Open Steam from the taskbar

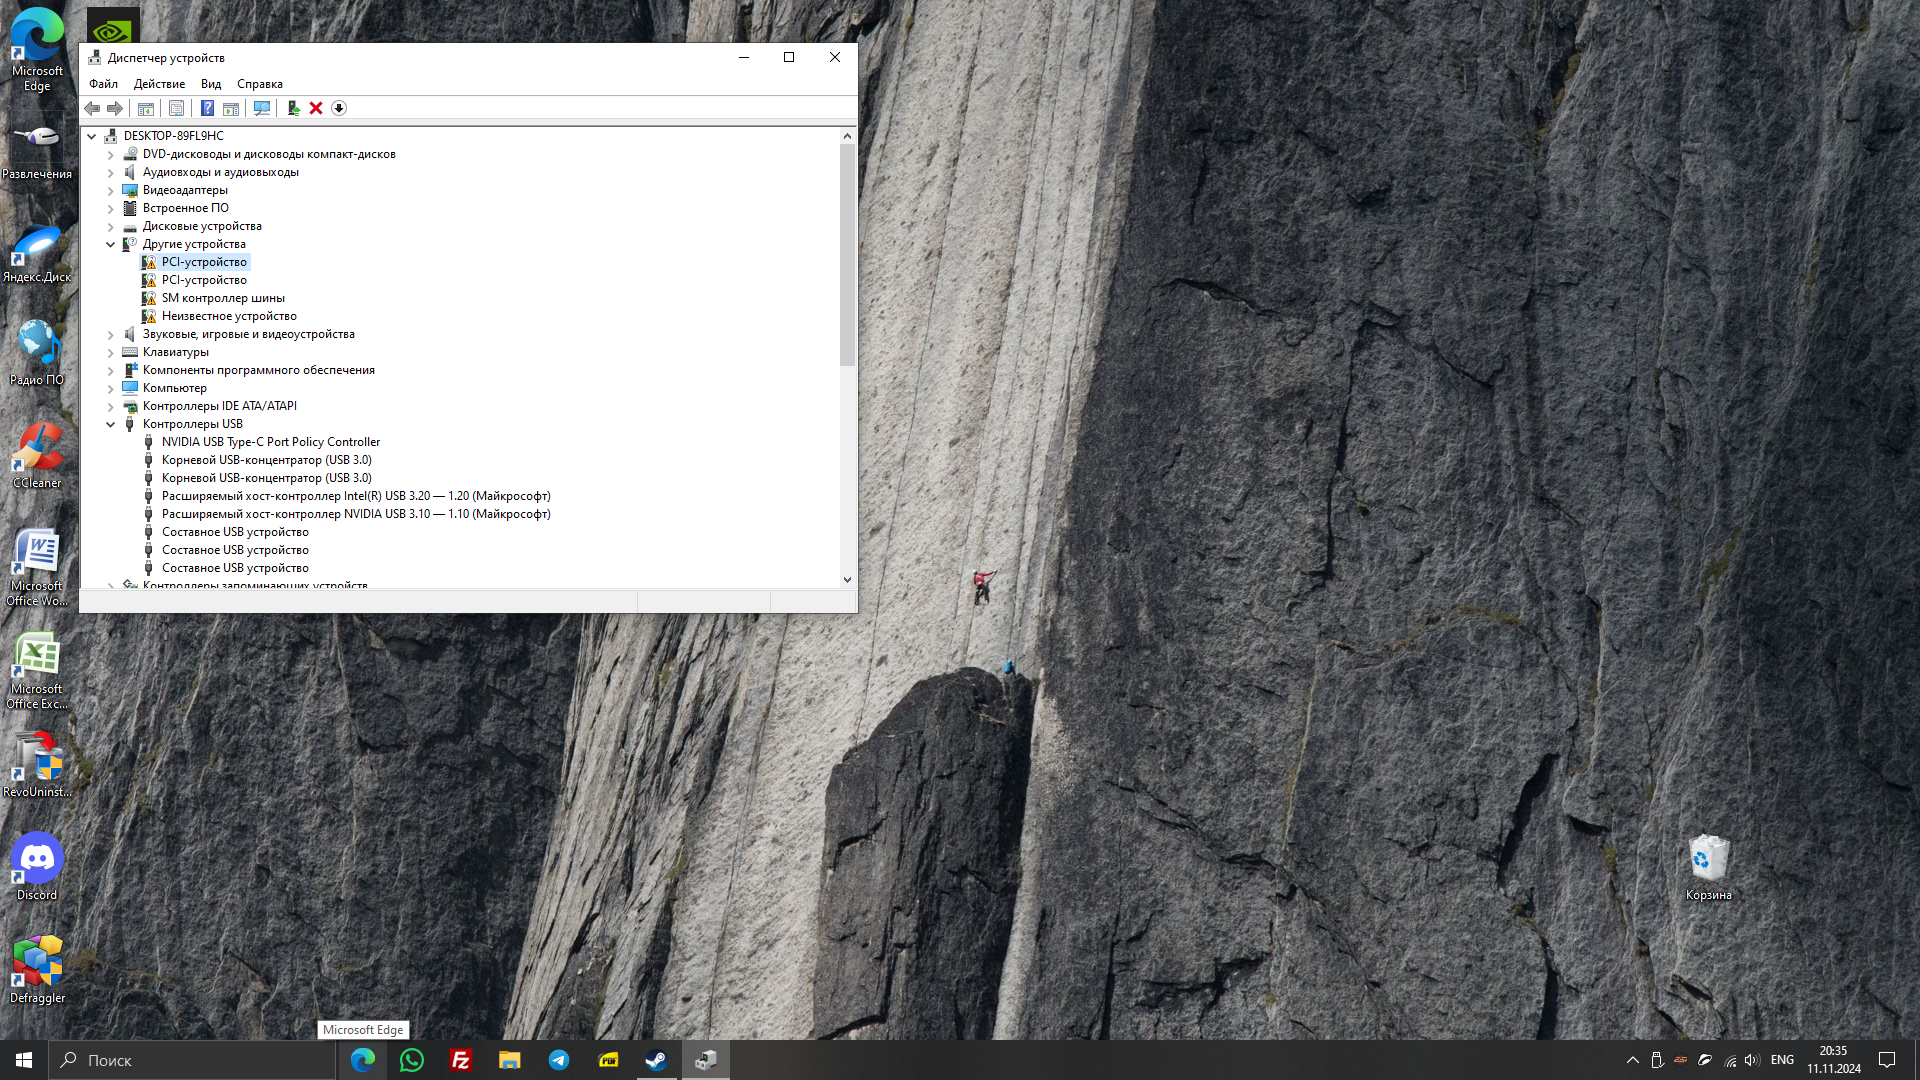point(656,1060)
